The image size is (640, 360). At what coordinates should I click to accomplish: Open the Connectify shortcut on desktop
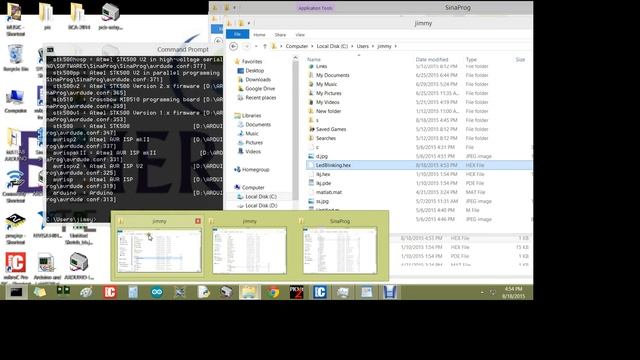[x=16, y=186]
